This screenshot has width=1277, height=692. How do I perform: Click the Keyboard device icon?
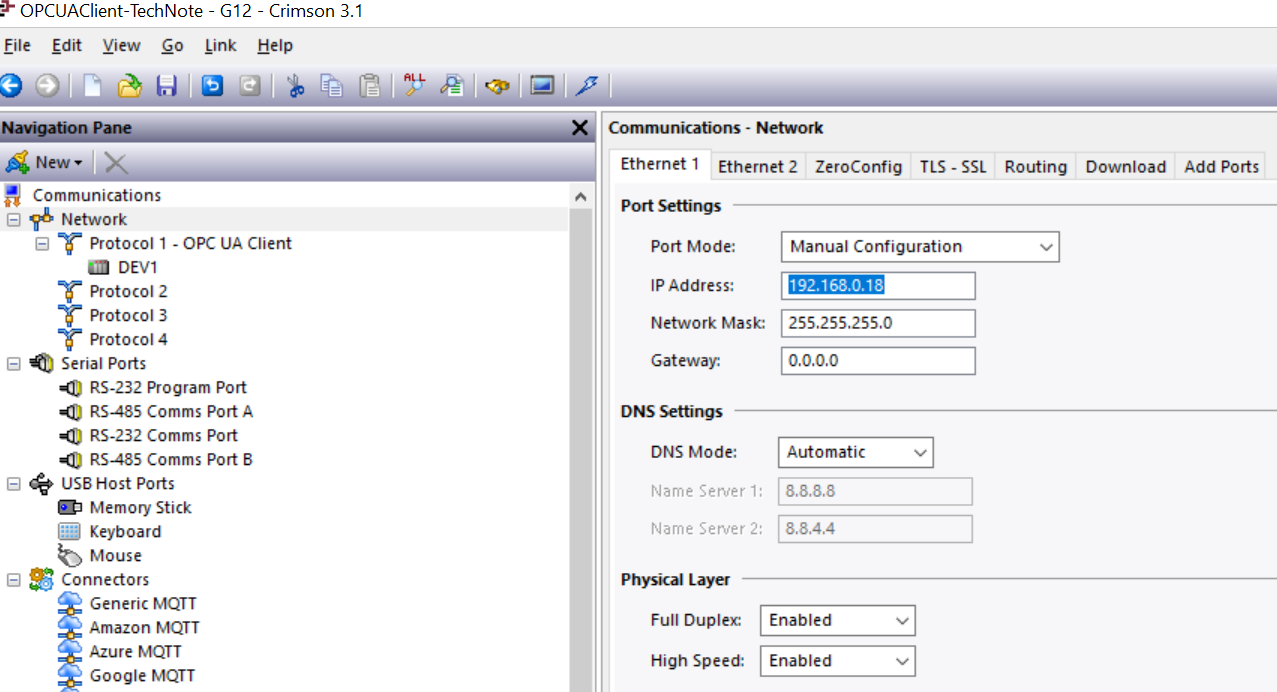[x=69, y=531]
